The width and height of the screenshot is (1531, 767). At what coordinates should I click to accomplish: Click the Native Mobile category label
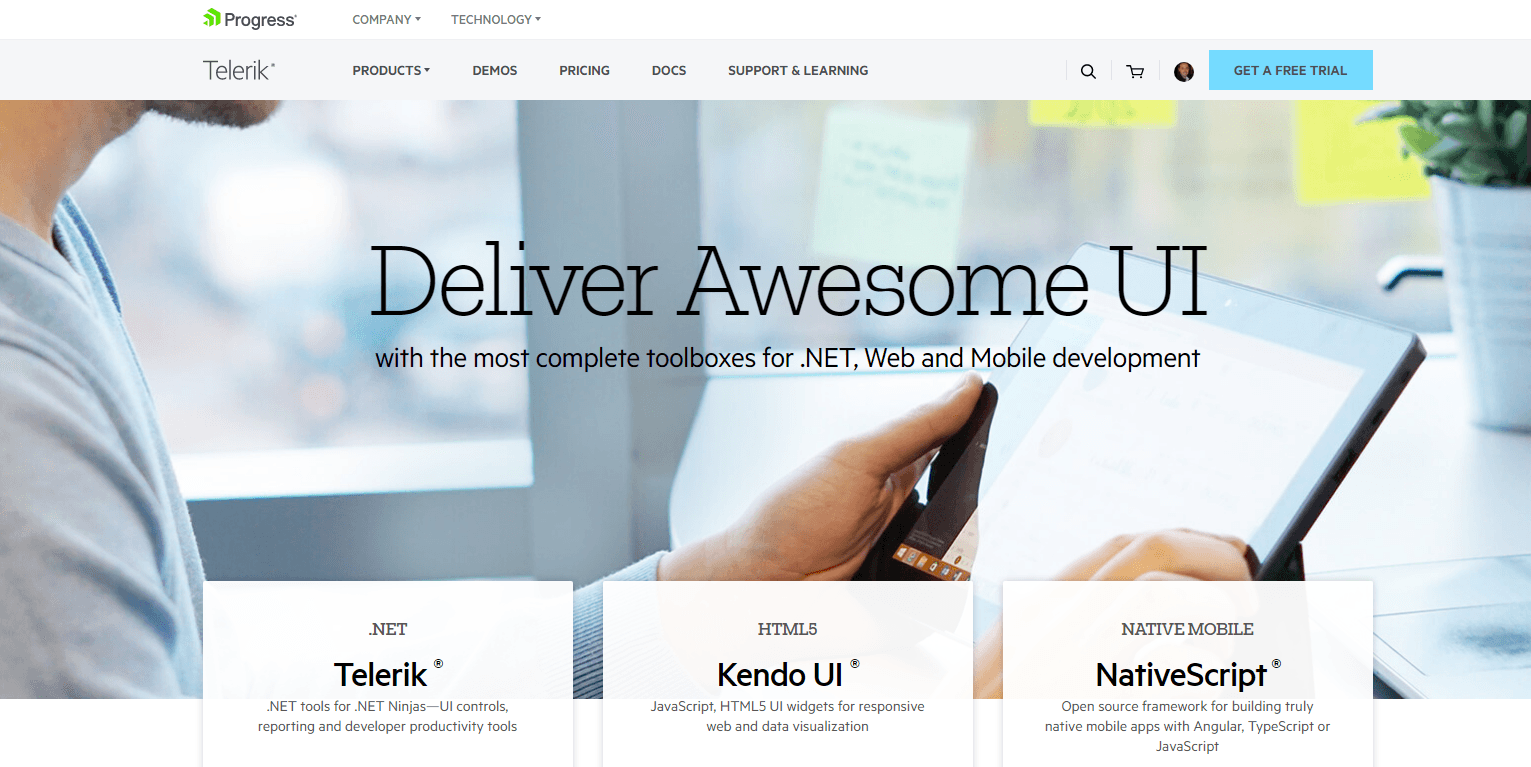[1188, 629]
